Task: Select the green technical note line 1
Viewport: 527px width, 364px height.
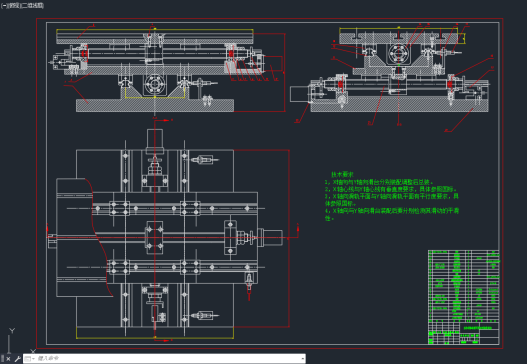Action: [x=379, y=182]
